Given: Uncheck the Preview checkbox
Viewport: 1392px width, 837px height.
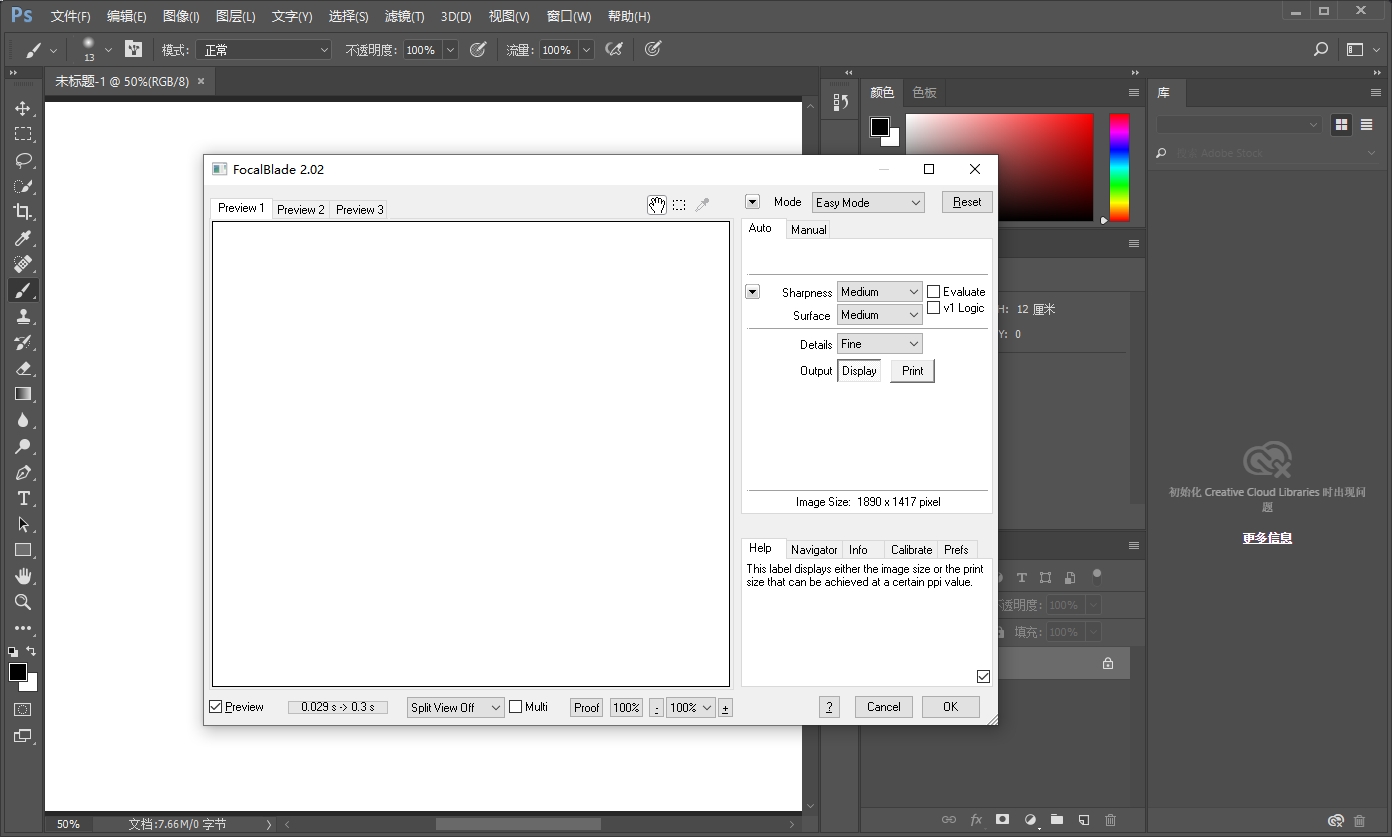Looking at the screenshot, I should click(216, 707).
